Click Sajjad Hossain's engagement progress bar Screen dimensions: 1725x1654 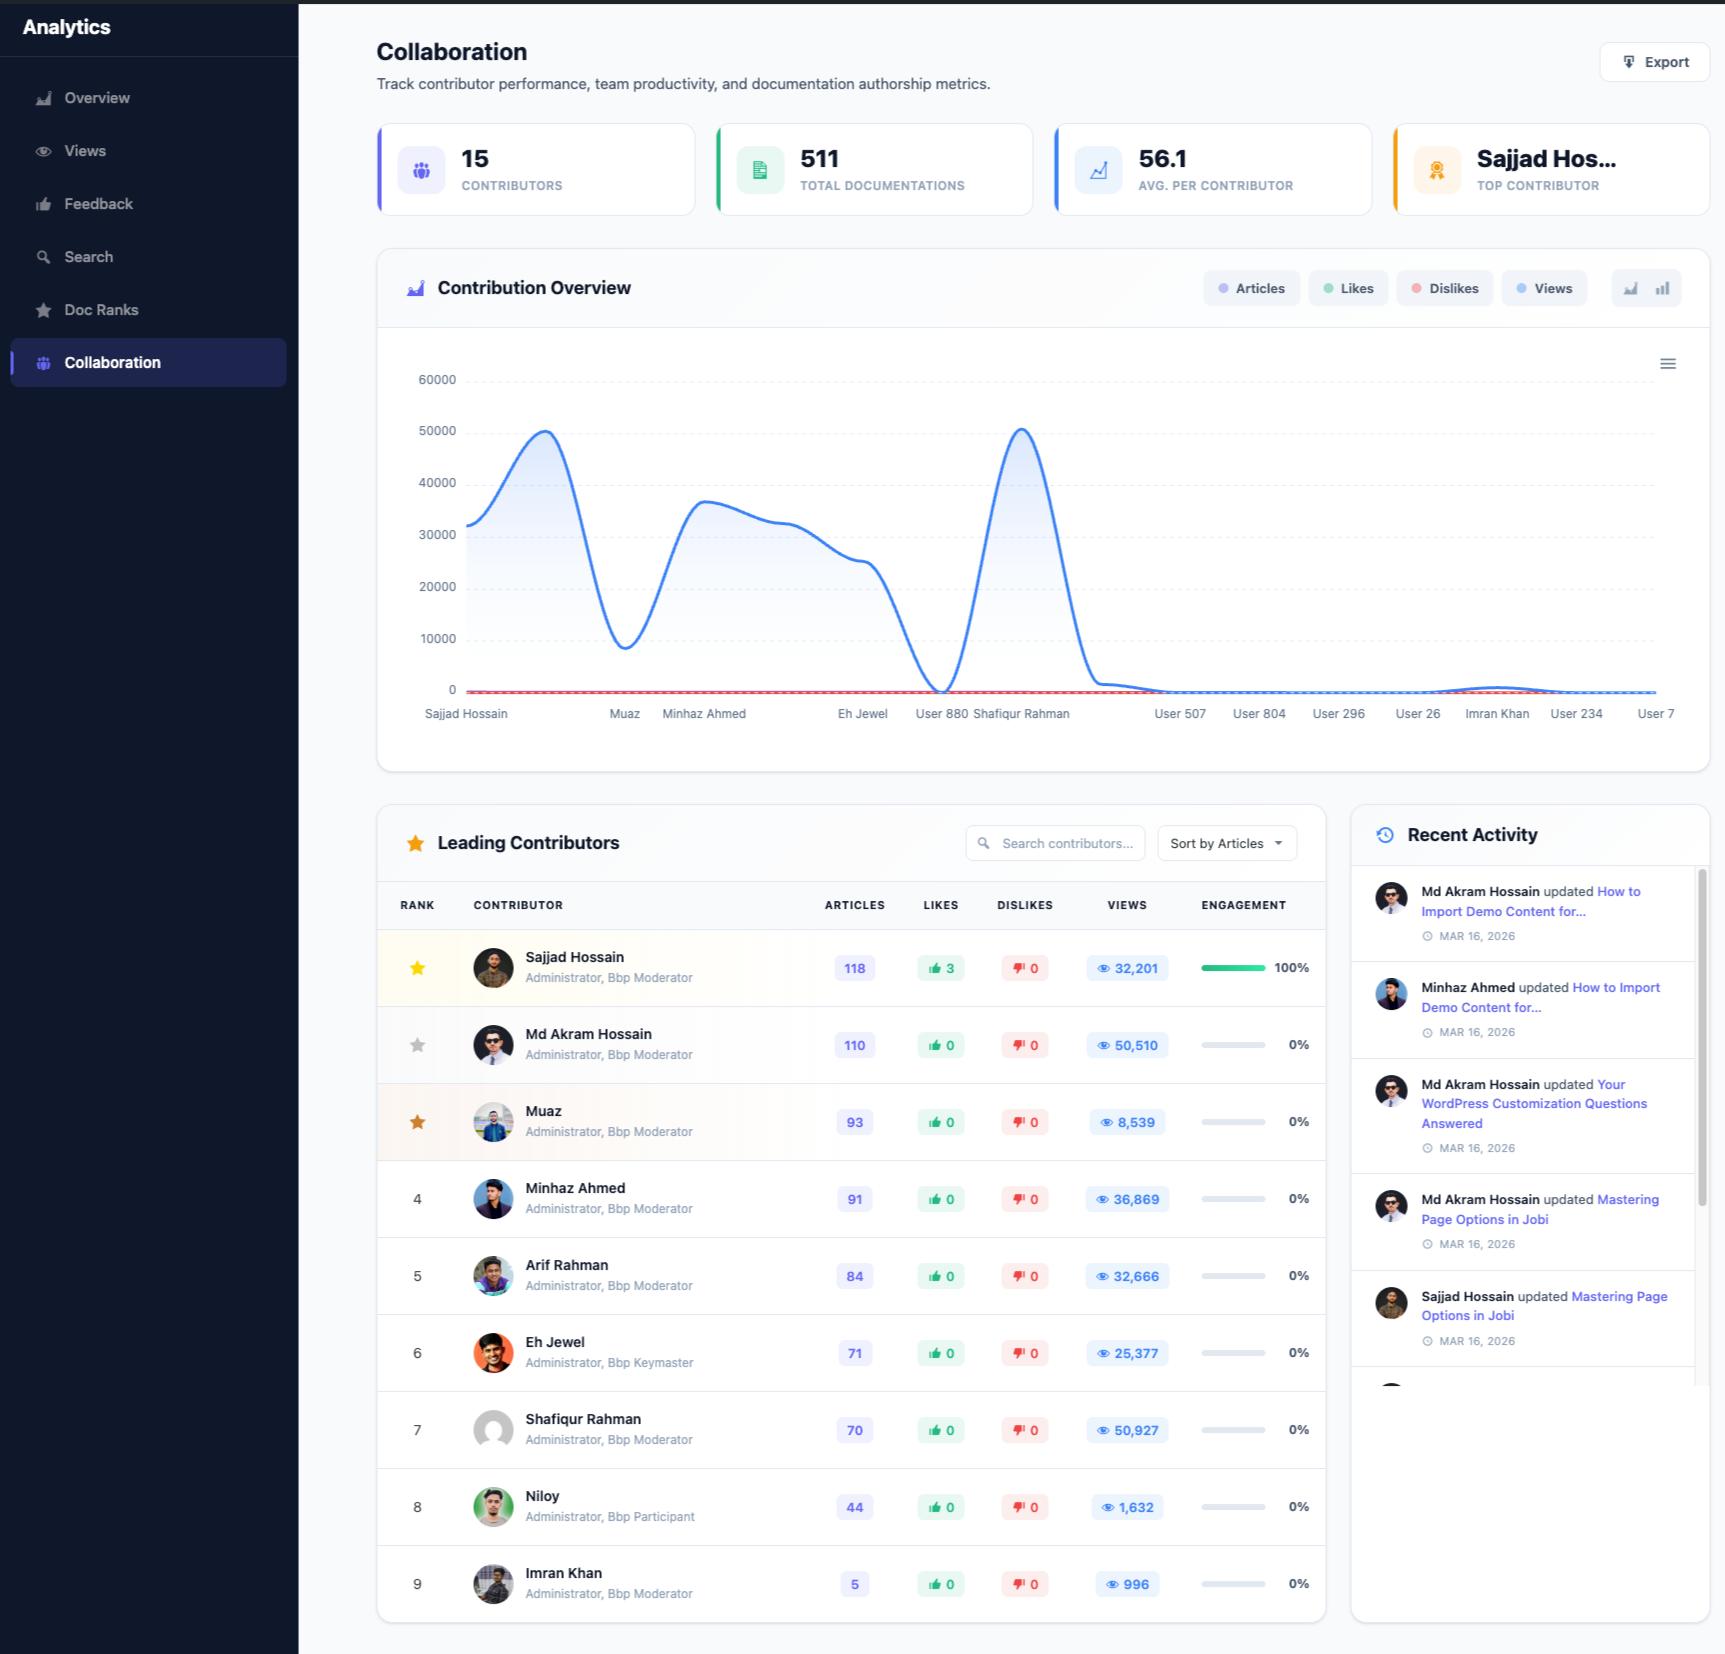(1233, 968)
